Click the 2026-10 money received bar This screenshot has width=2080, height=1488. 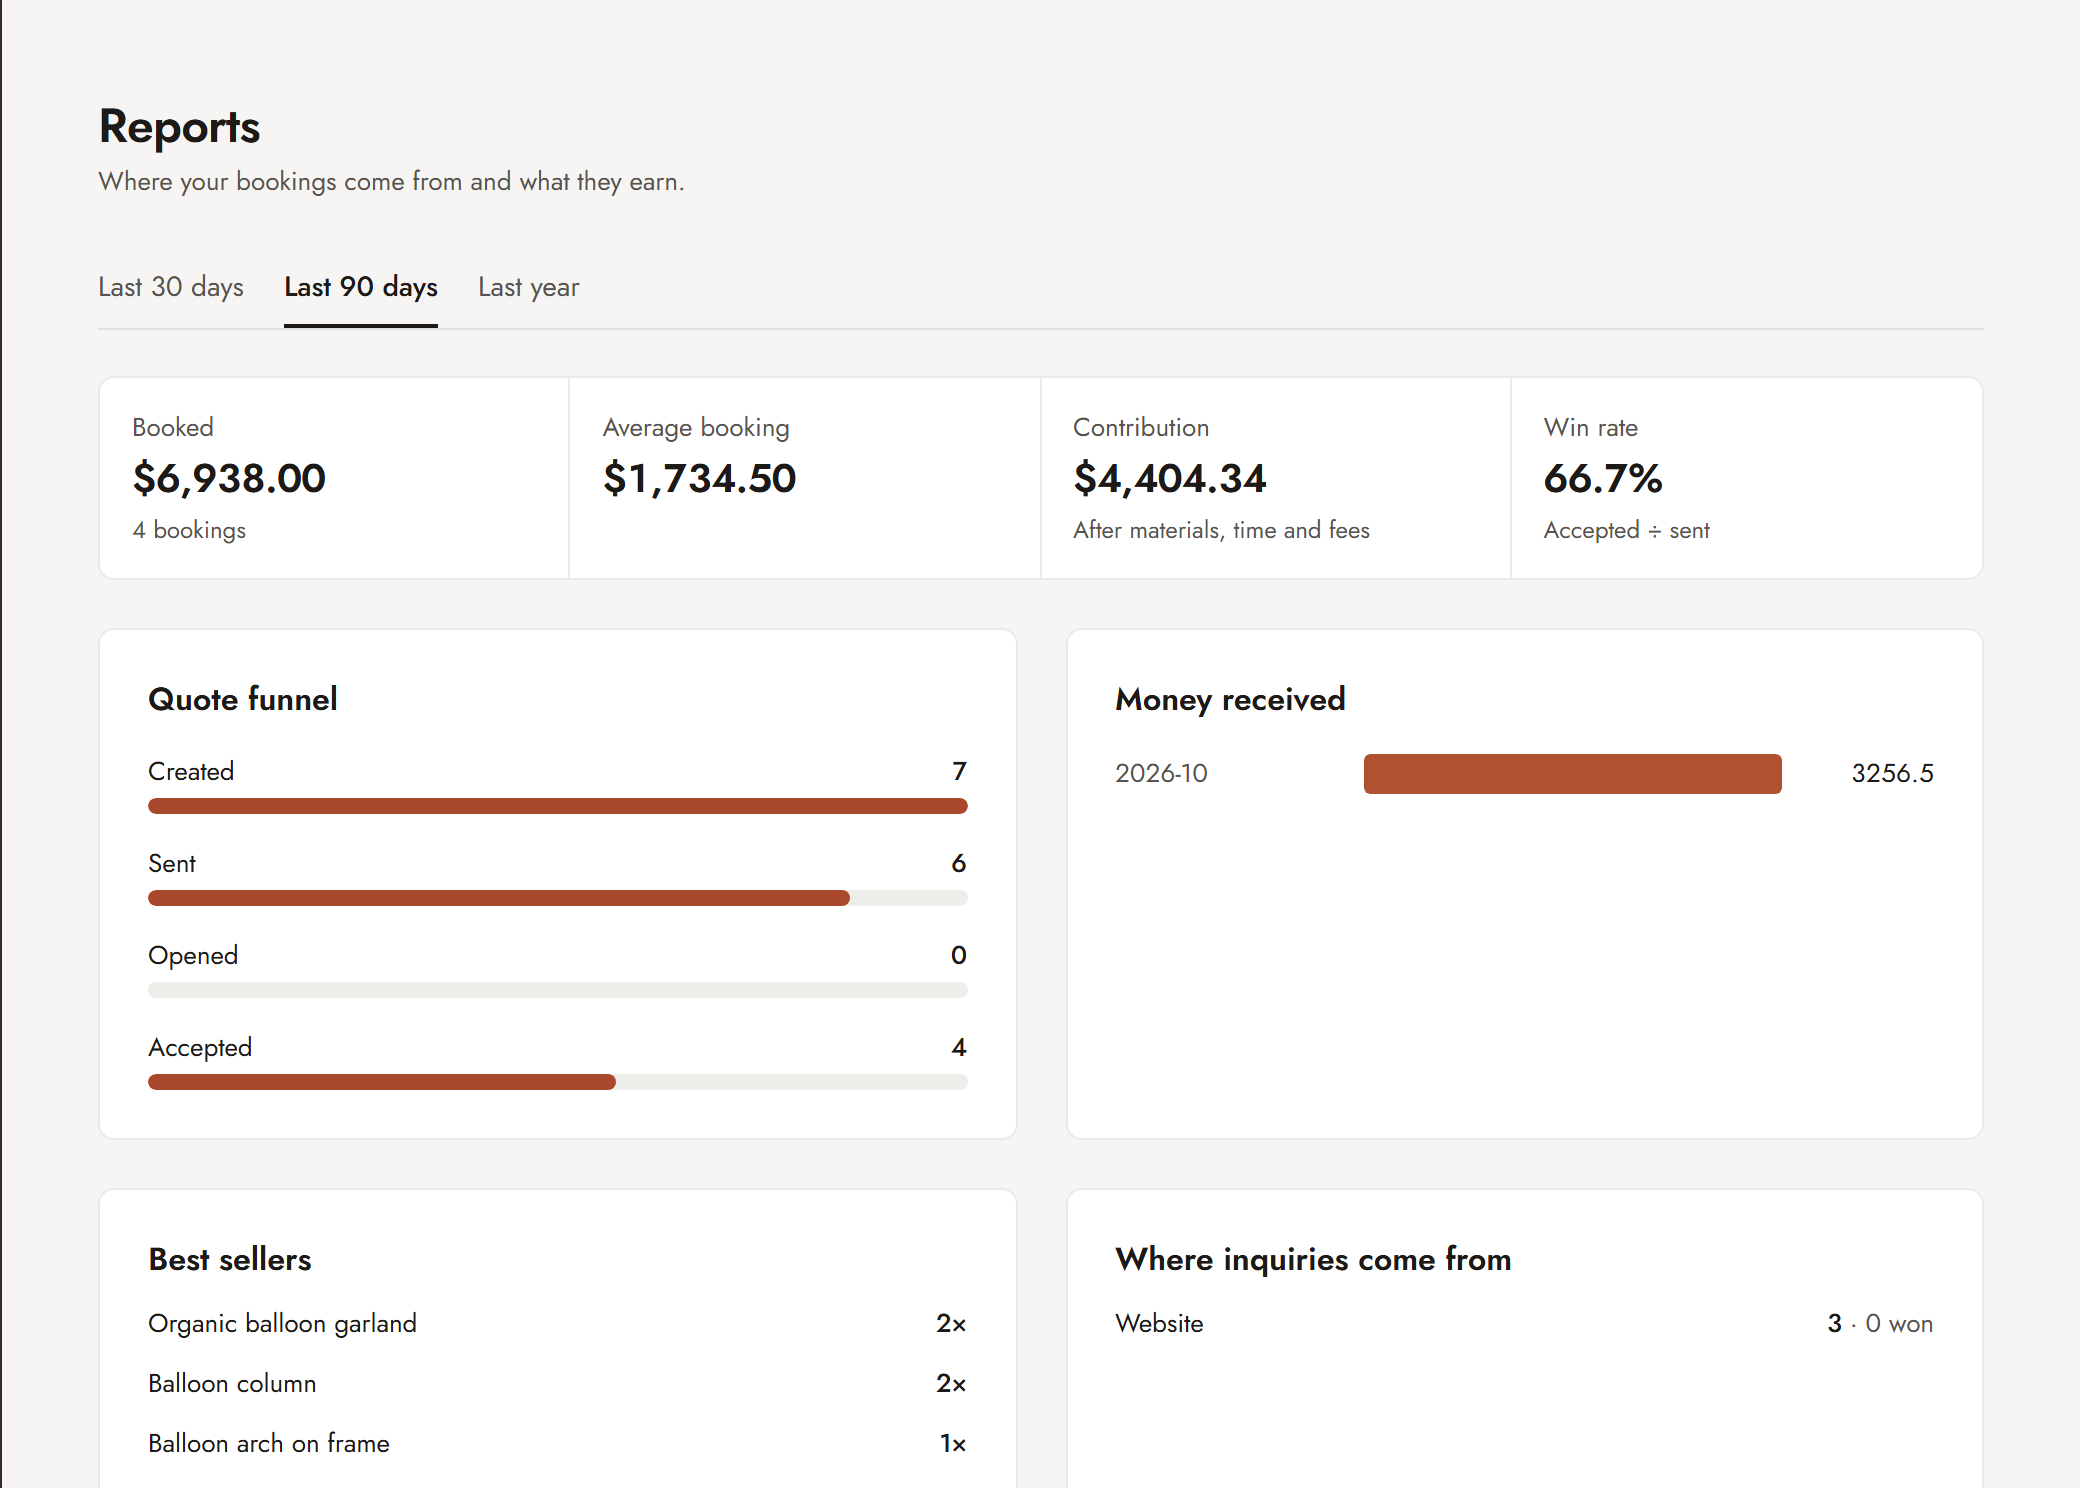(1572, 774)
